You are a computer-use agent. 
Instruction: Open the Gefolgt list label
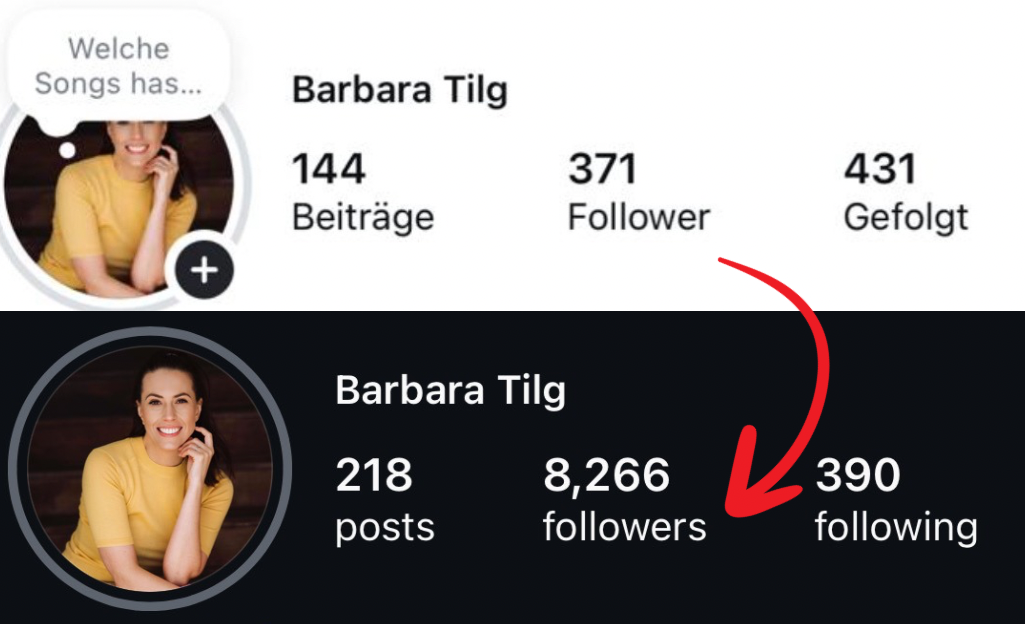[x=906, y=218]
